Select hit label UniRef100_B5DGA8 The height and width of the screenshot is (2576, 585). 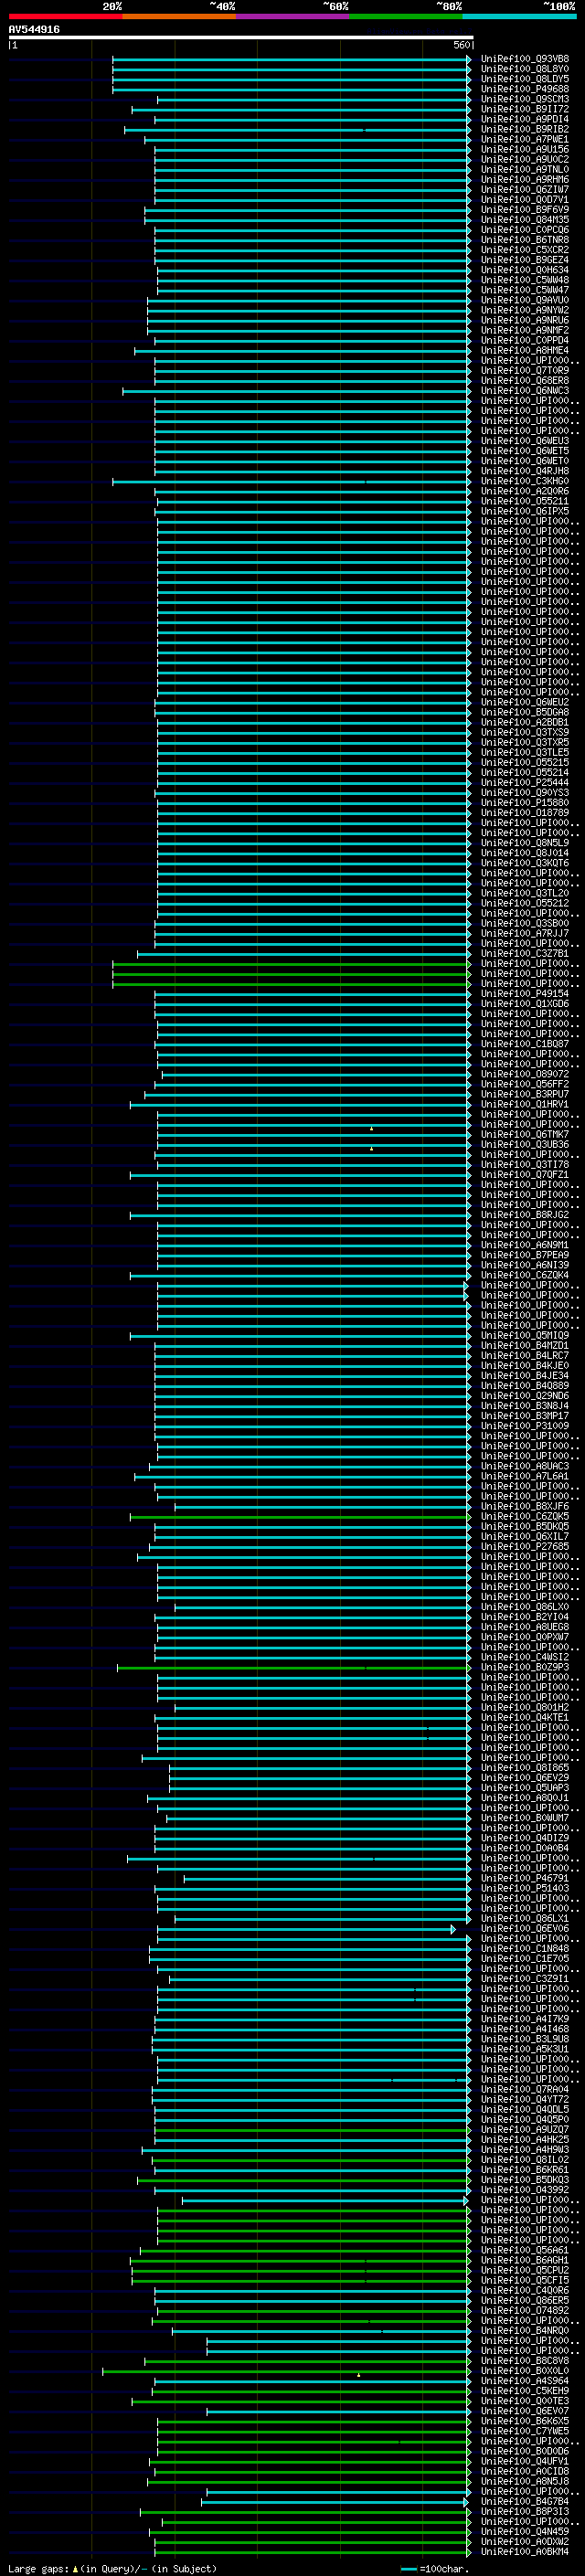(x=524, y=712)
